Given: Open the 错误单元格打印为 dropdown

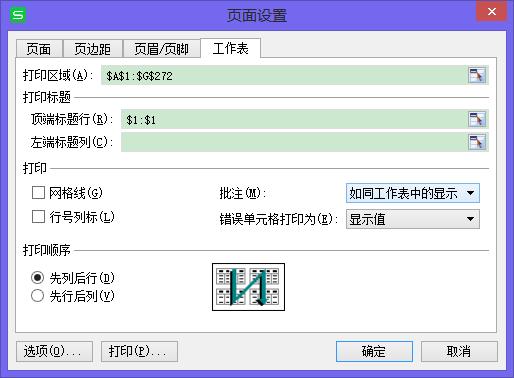Looking at the screenshot, I should [x=413, y=219].
